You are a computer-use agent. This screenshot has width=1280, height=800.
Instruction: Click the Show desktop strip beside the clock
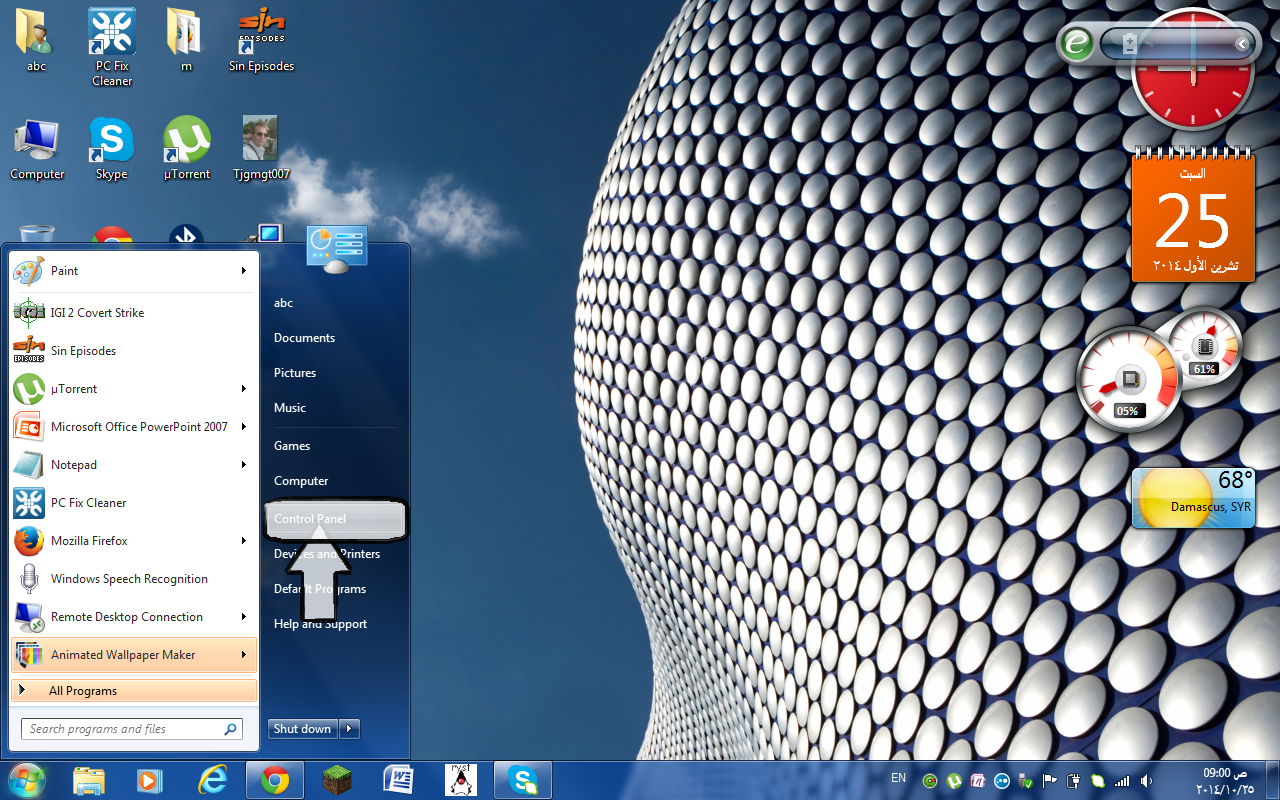(1272, 781)
